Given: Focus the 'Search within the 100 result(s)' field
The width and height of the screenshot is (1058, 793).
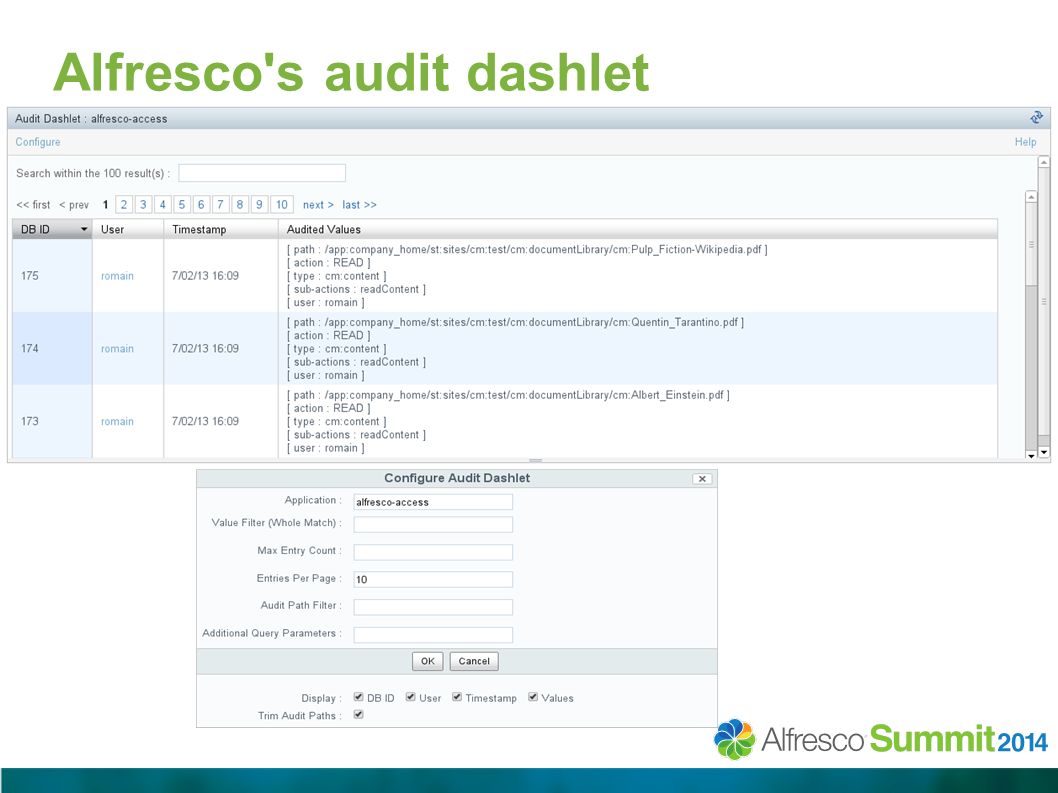Looking at the screenshot, I should tap(262, 173).
